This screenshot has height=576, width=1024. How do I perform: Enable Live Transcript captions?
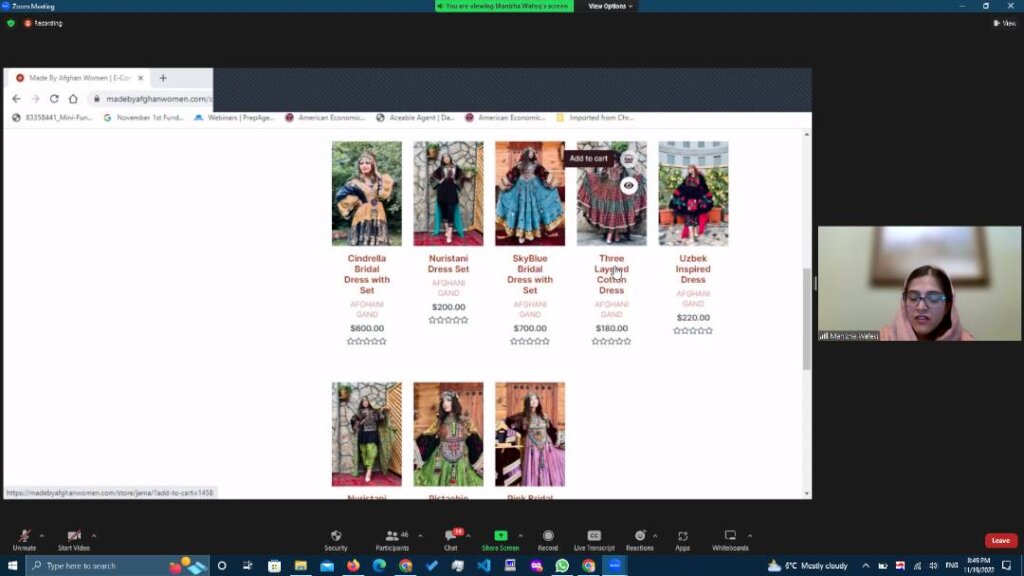(x=594, y=540)
